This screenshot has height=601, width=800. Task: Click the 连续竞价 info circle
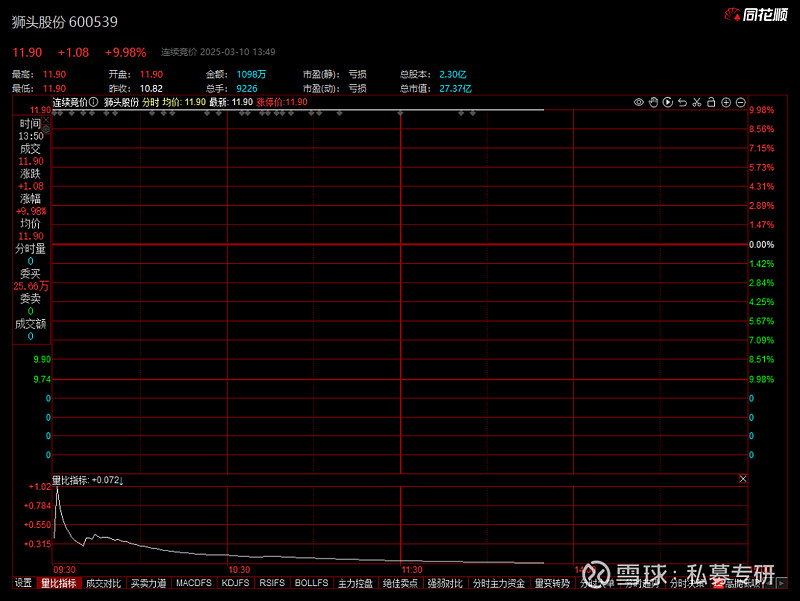[94, 101]
